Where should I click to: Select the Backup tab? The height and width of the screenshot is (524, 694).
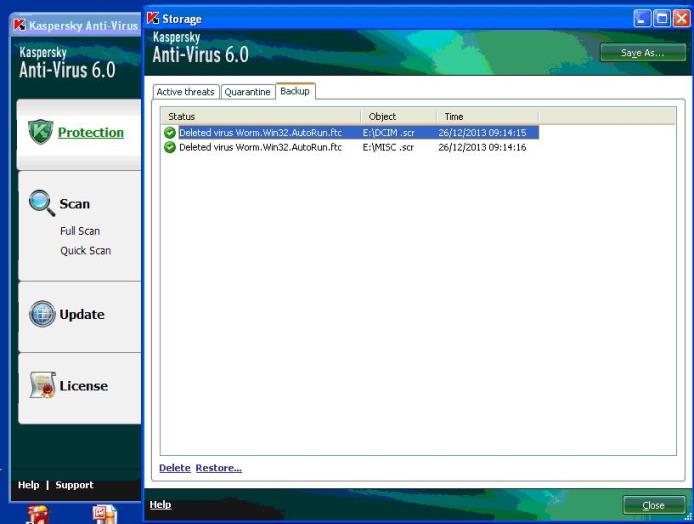[295, 91]
